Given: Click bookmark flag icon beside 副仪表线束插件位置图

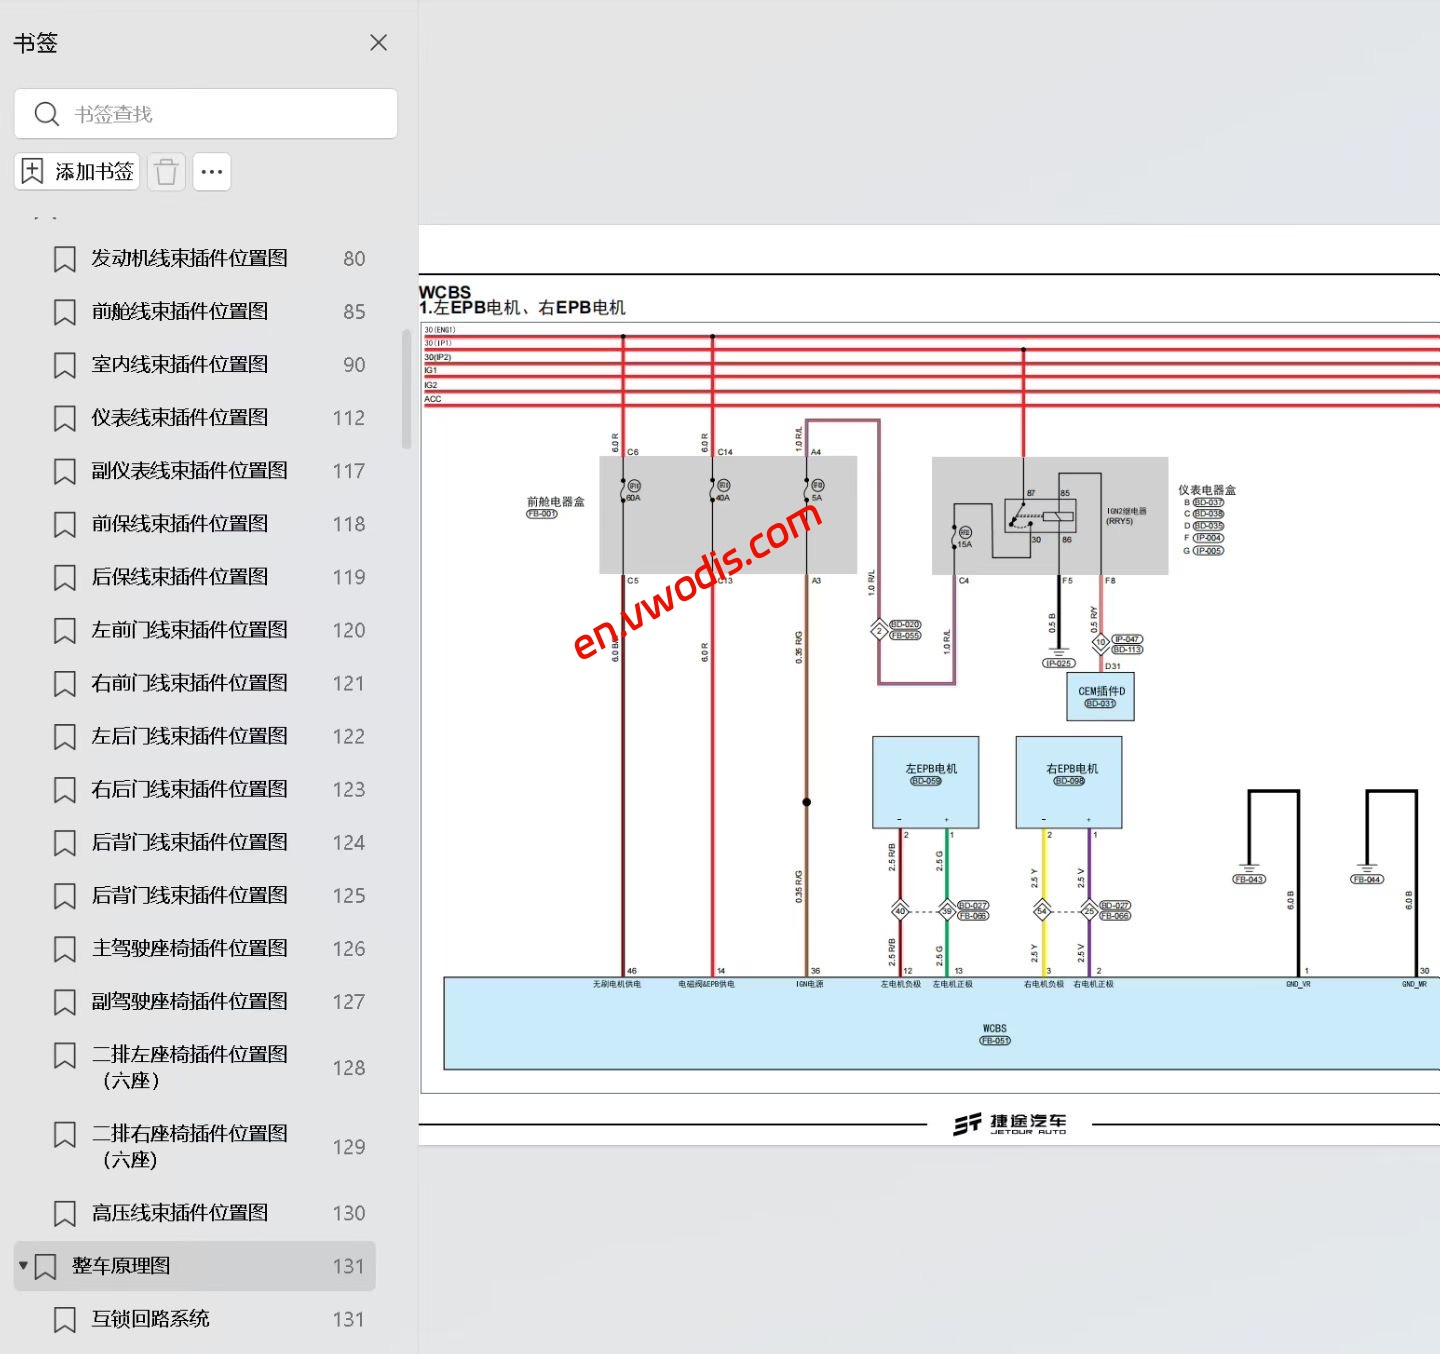Looking at the screenshot, I should (x=63, y=470).
